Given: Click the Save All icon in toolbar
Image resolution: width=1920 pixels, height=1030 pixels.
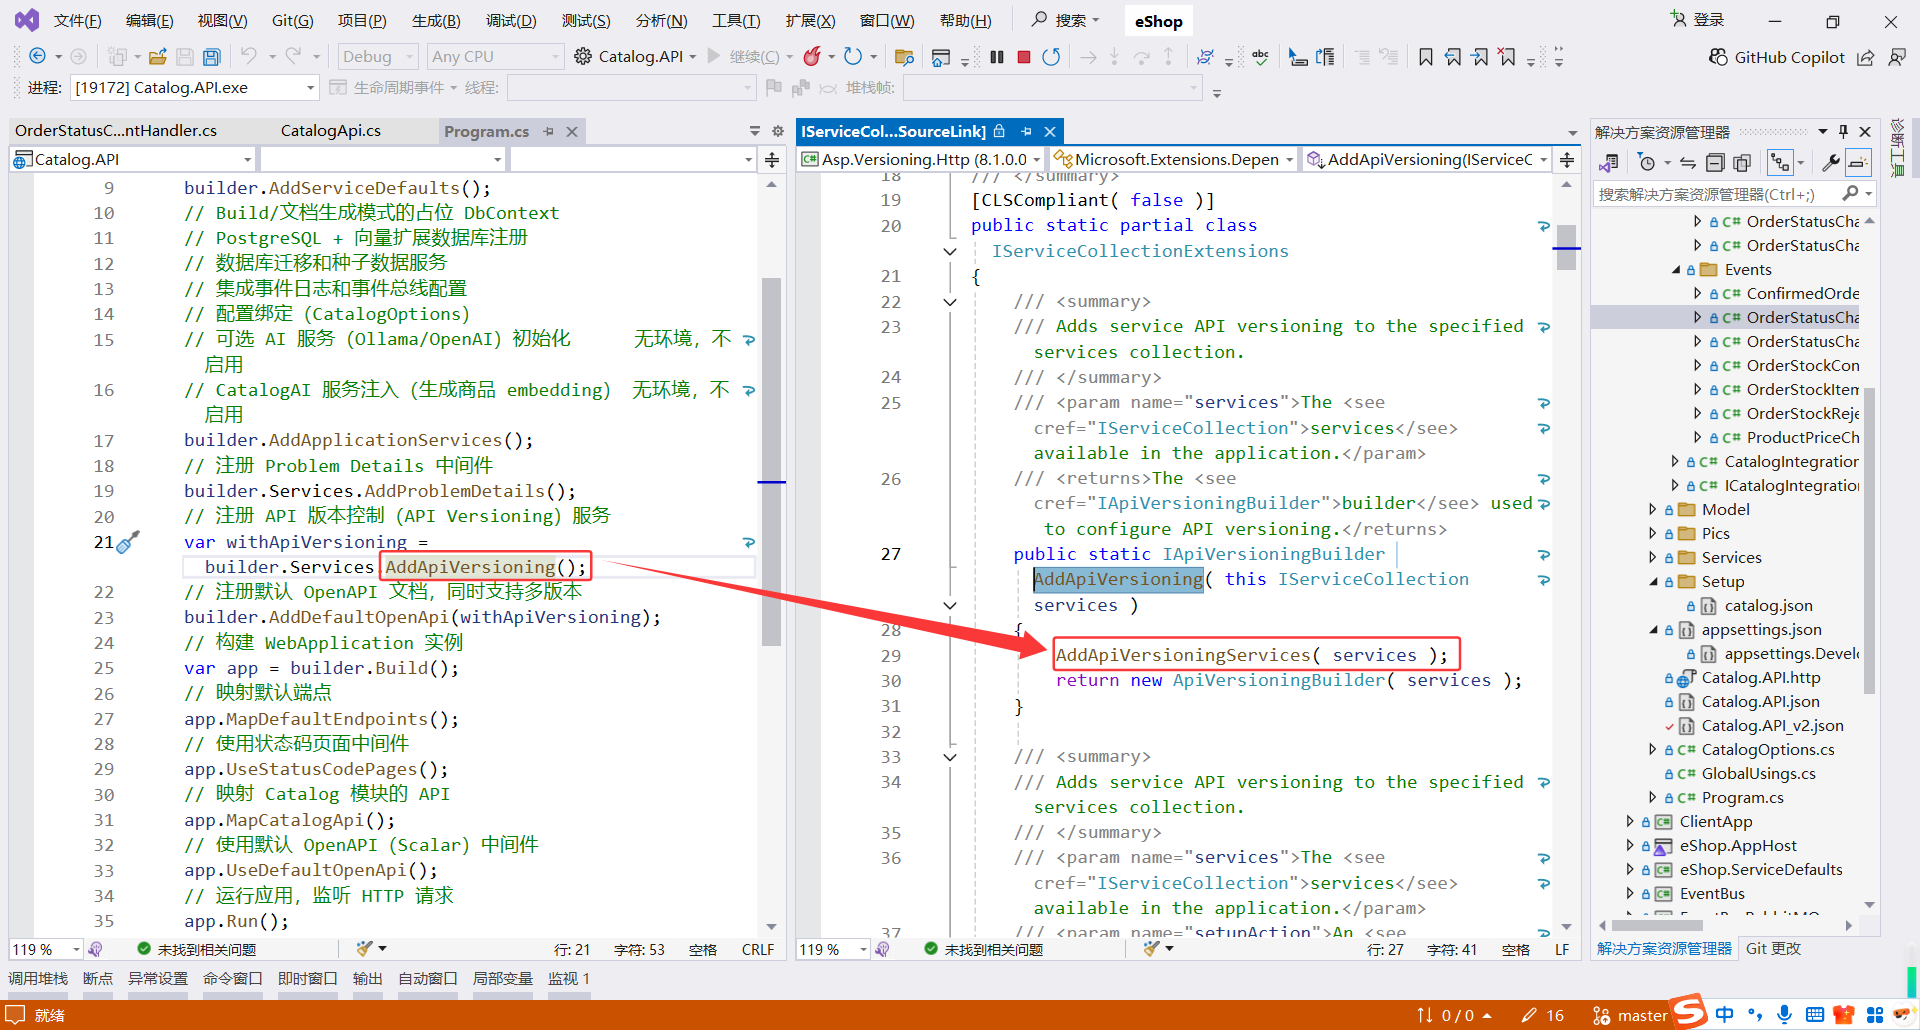Looking at the screenshot, I should 211,57.
